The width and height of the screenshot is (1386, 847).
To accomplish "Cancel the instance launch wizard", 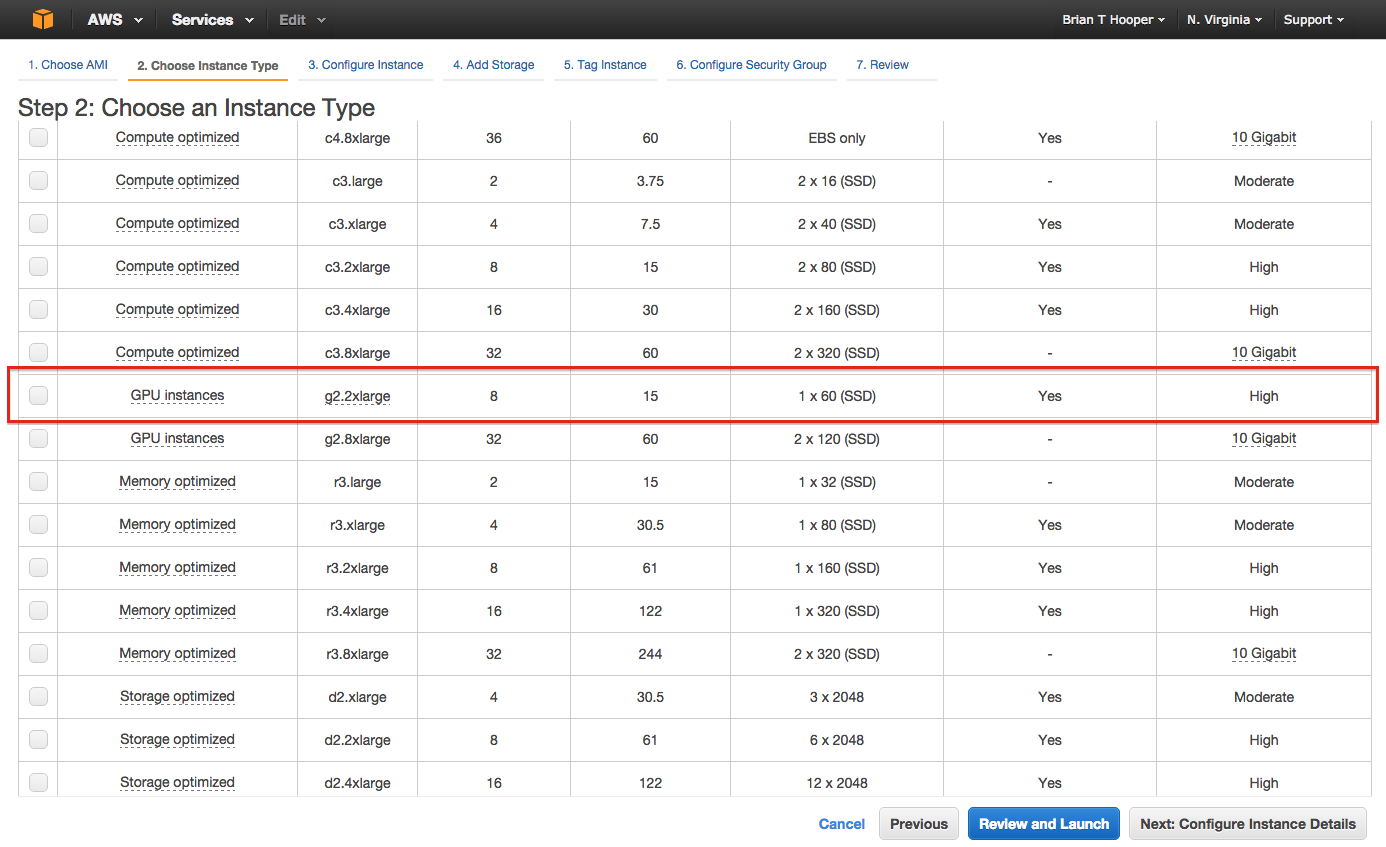I will point(841,823).
